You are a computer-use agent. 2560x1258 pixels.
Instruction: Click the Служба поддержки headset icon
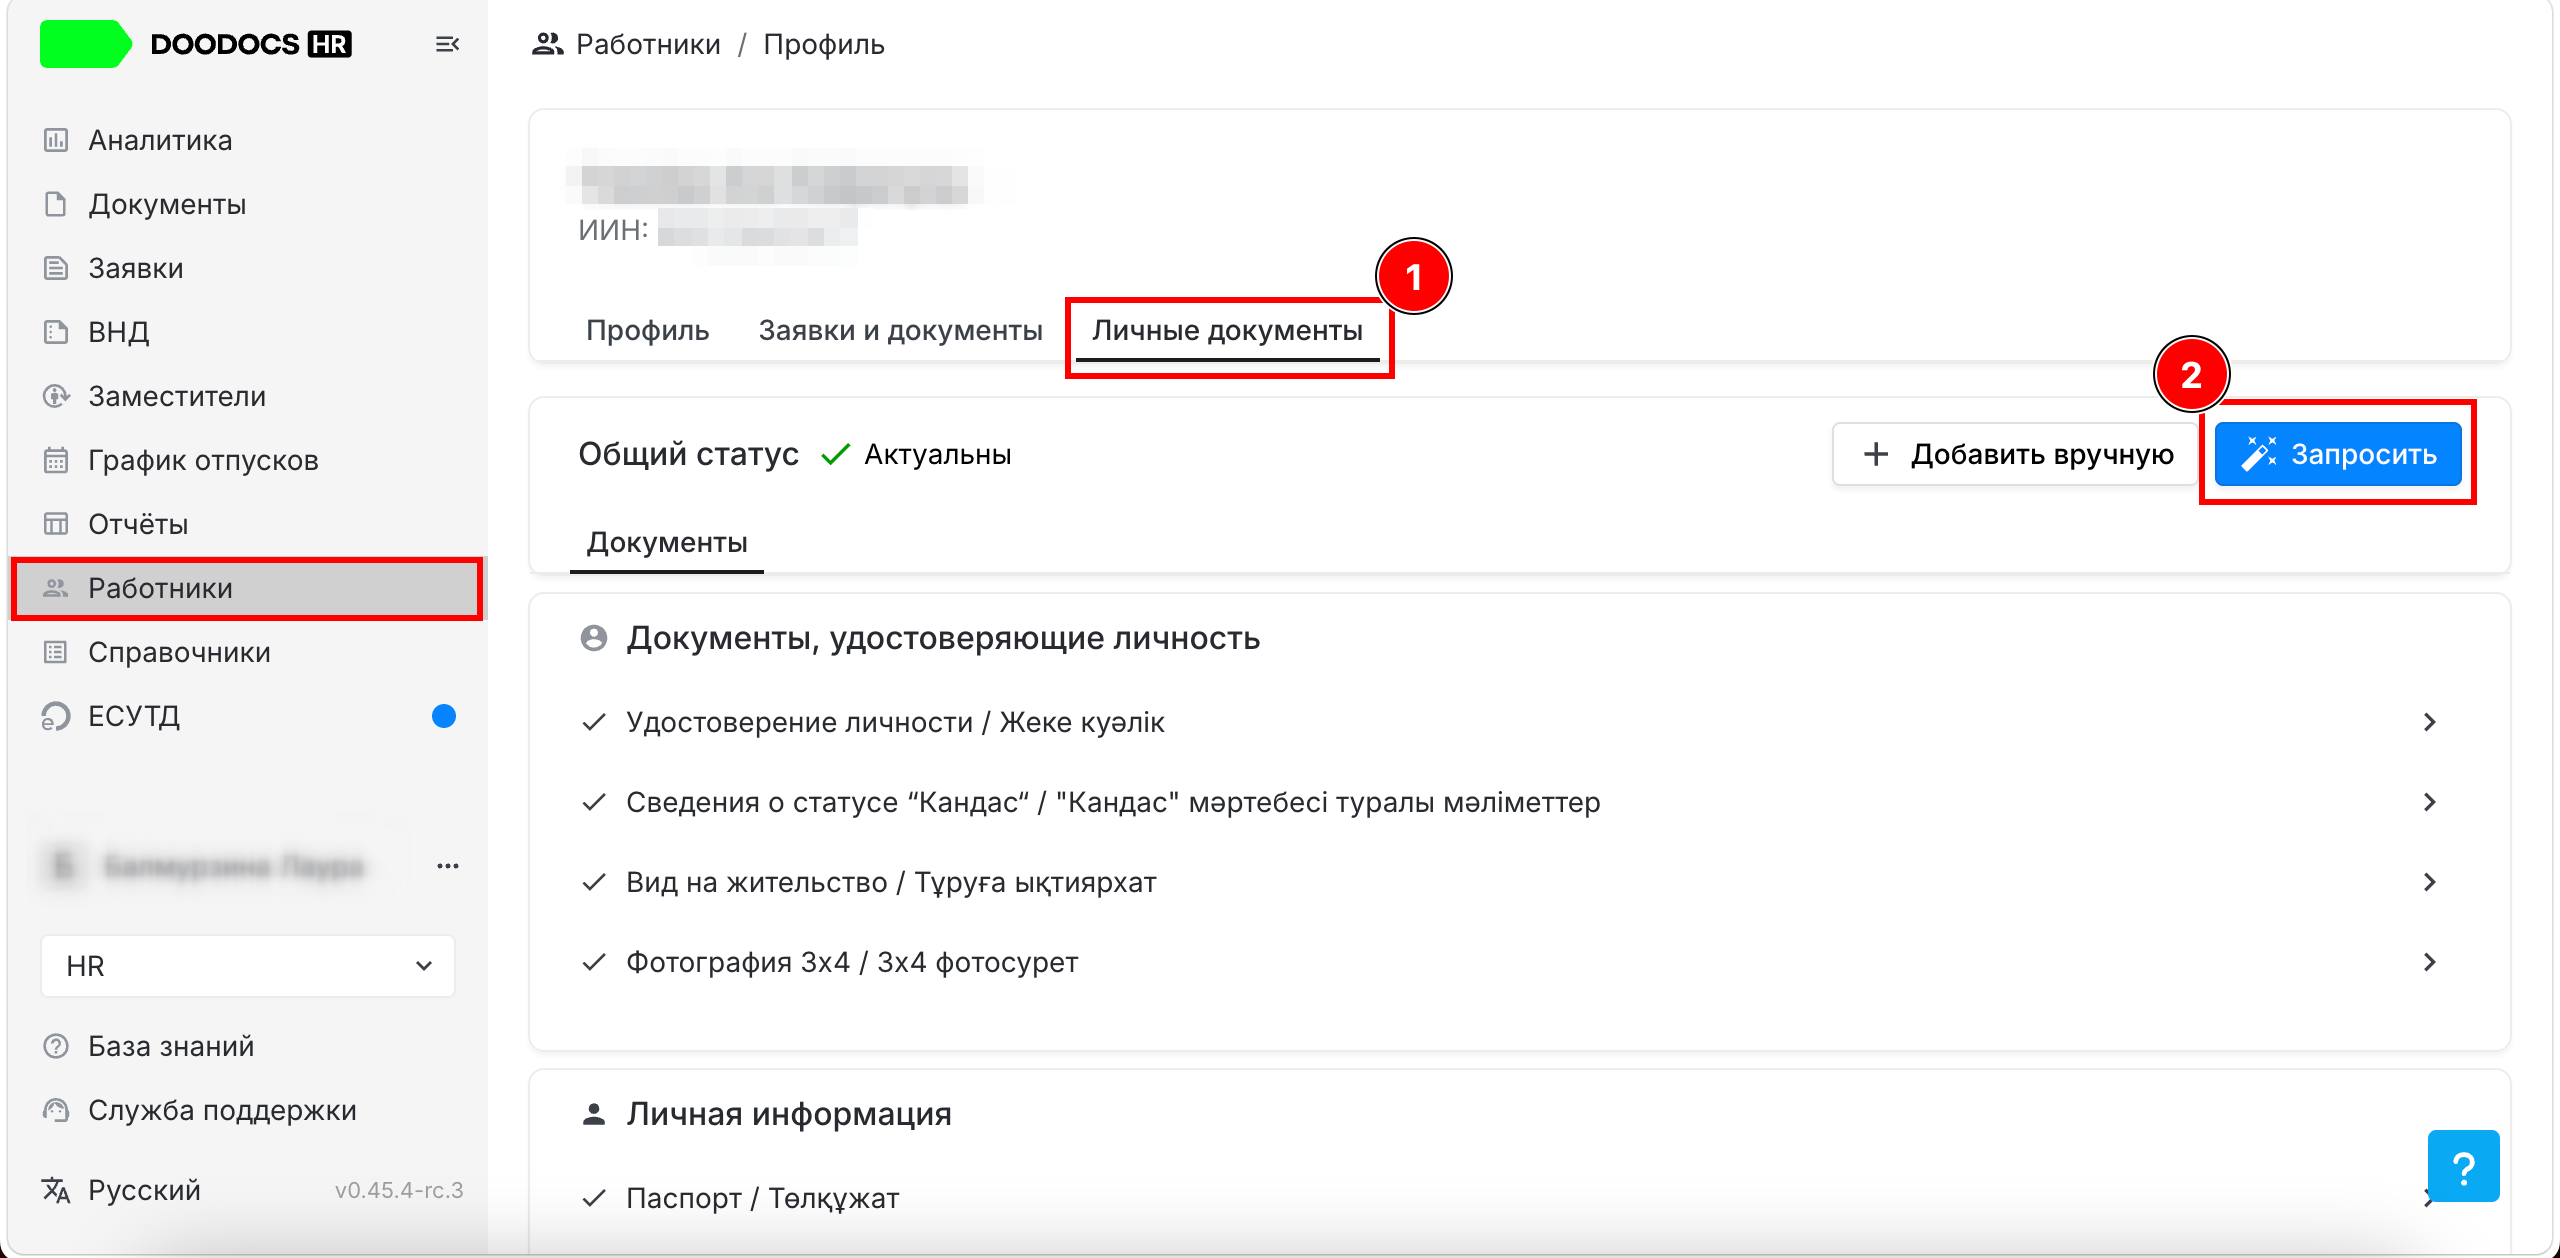click(x=56, y=1110)
